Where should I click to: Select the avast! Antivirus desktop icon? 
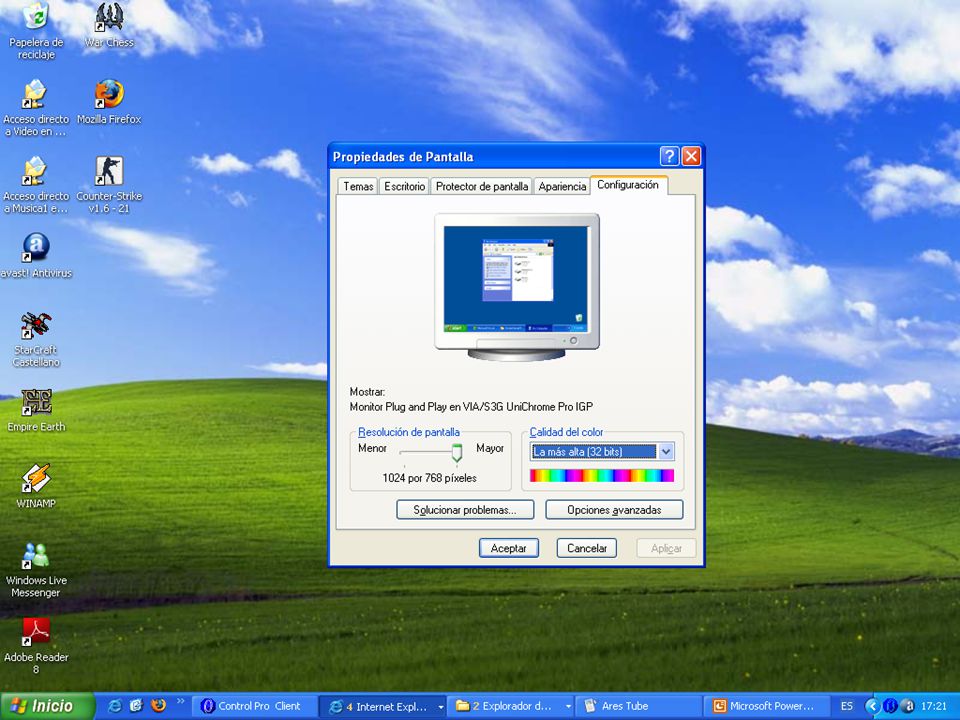36,256
